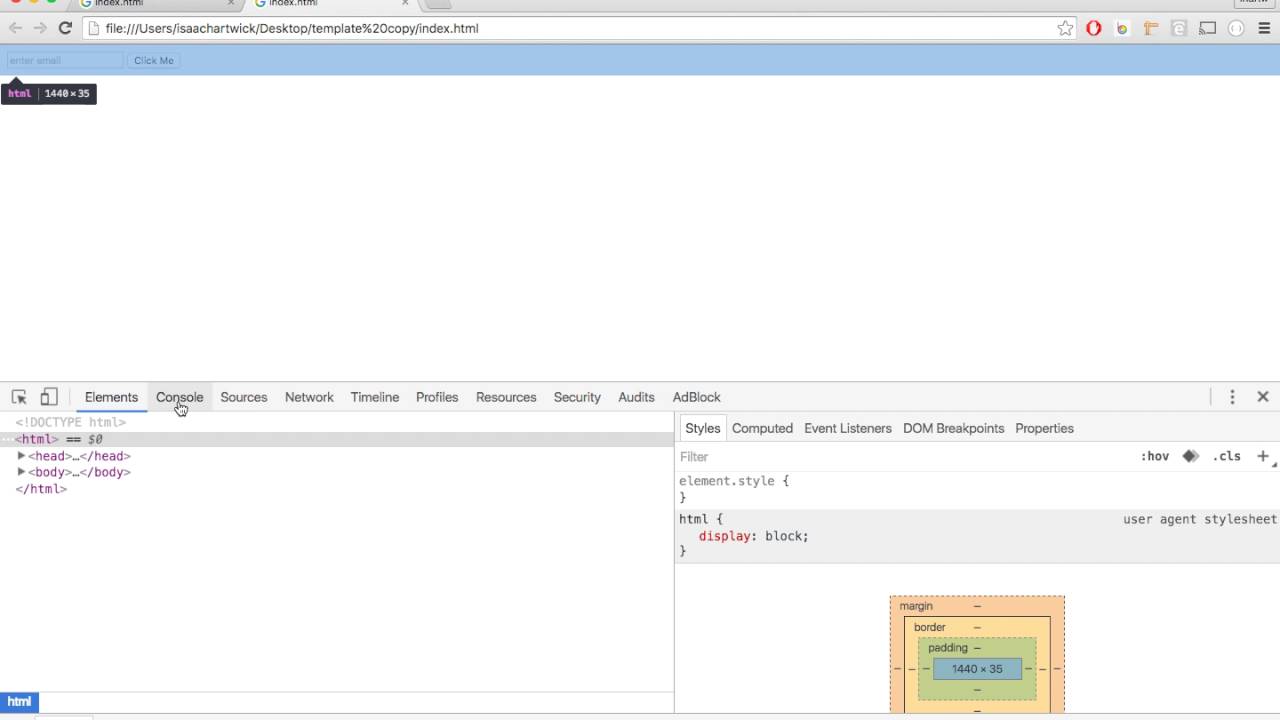Close the DevTools panel
The image size is (1280, 720).
1263,397
